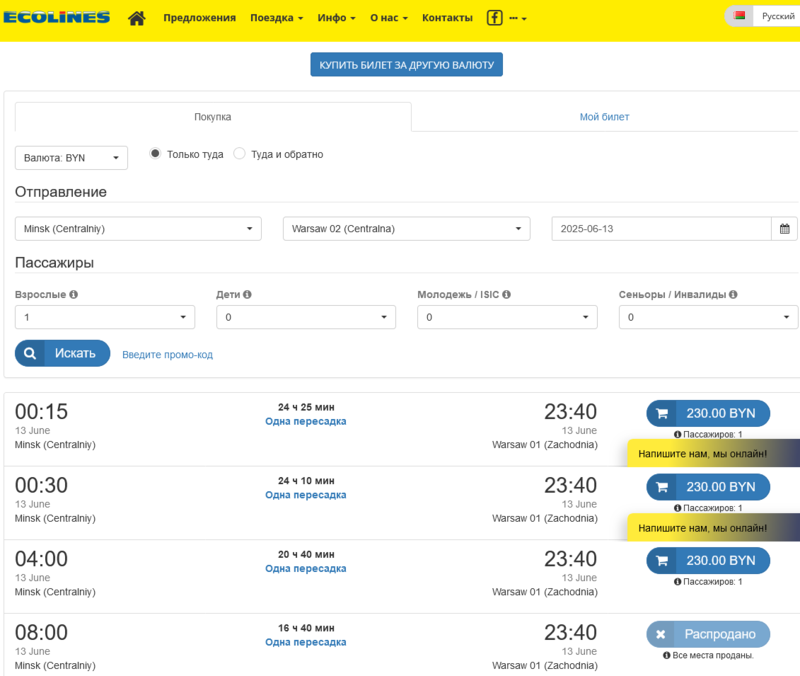Click info icon next to Сеньоры / Инвалиды
This screenshot has width=800, height=676.
[x=733, y=295]
